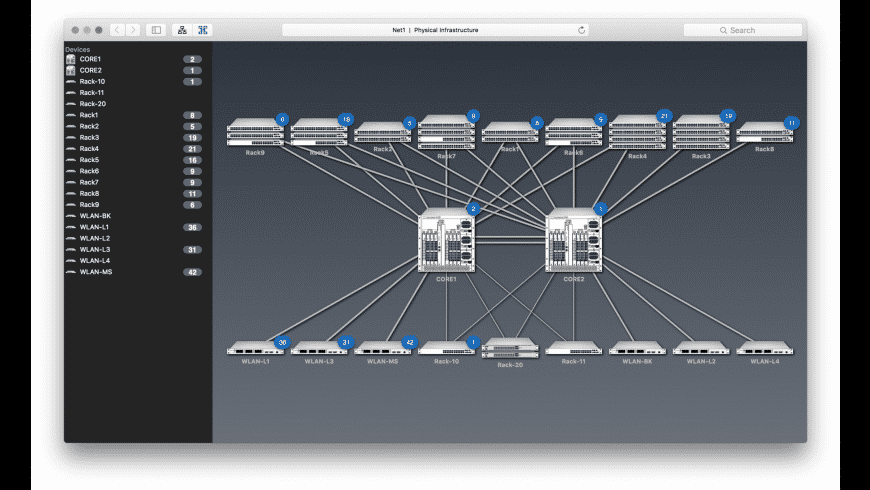Select the Rack-11 switch in the diagram
The image size is (870, 490).
pyautogui.click(x=574, y=348)
